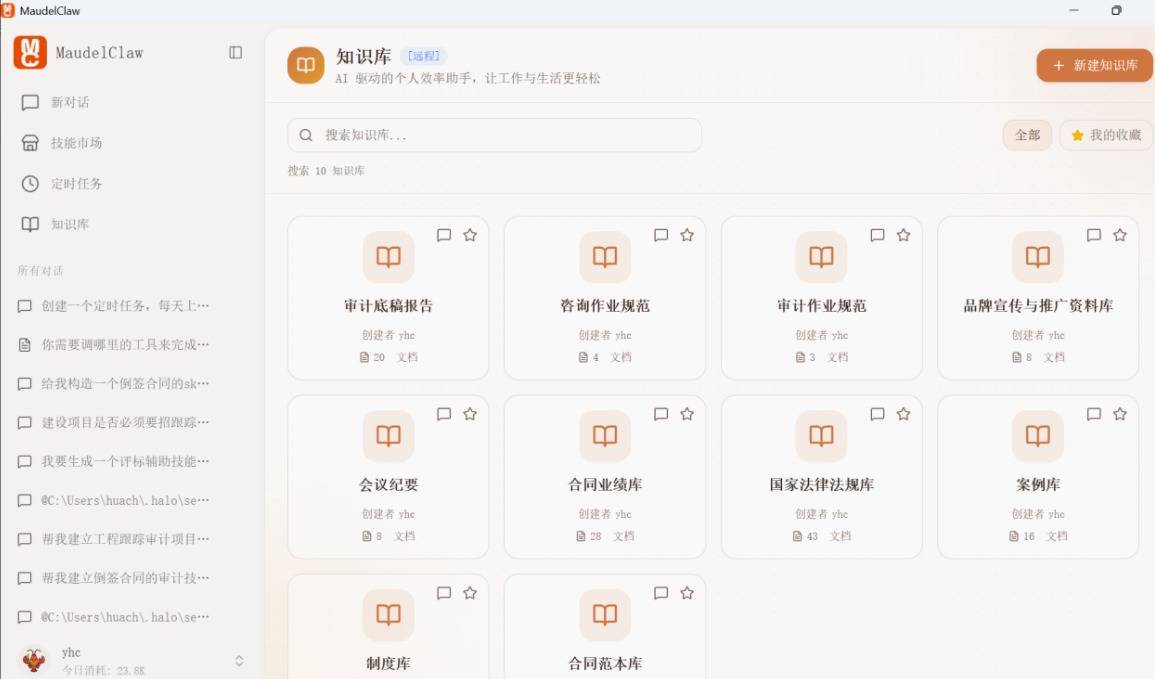Screen dimensions: 1155x679
Task: Toggle favorite star on 审计作业规范 card
Action: tap(904, 235)
